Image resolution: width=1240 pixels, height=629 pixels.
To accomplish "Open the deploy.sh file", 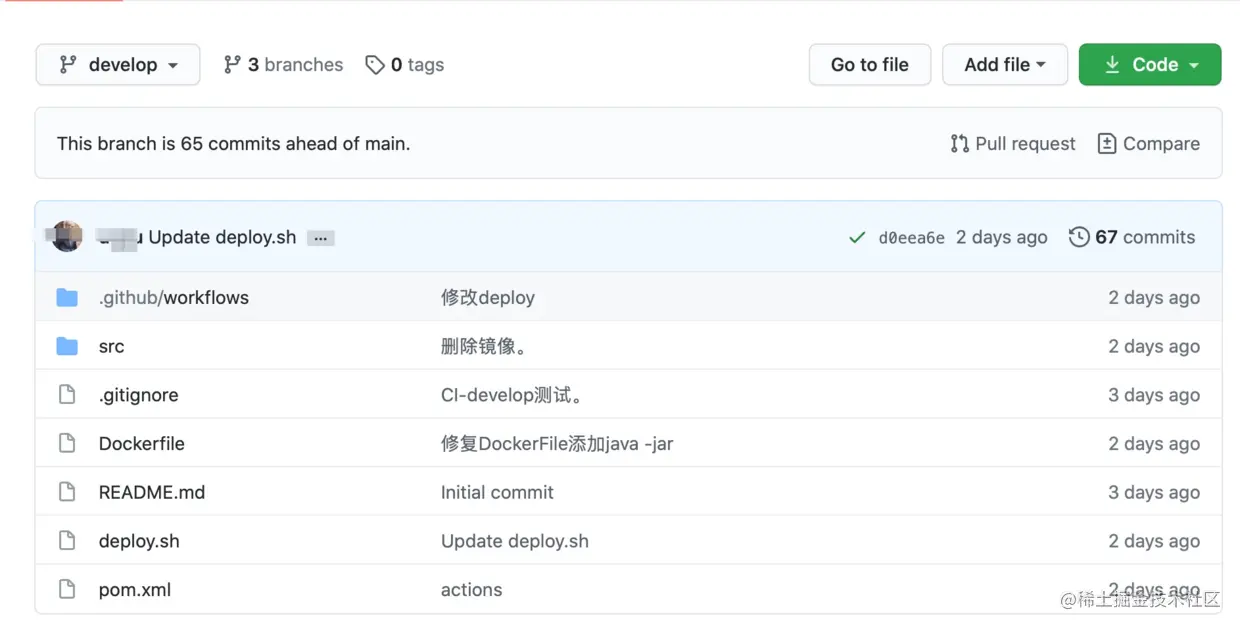I will [x=139, y=541].
